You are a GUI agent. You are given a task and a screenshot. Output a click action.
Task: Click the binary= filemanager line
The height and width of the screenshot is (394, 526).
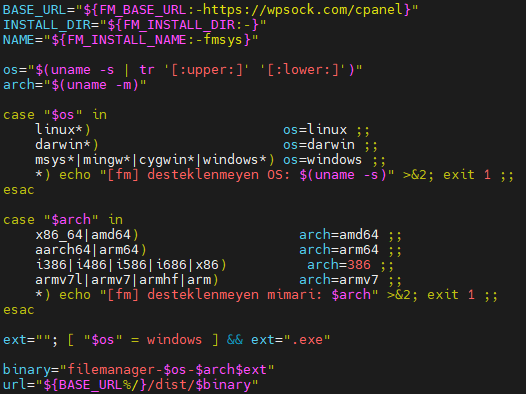click(x=139, y=370)
